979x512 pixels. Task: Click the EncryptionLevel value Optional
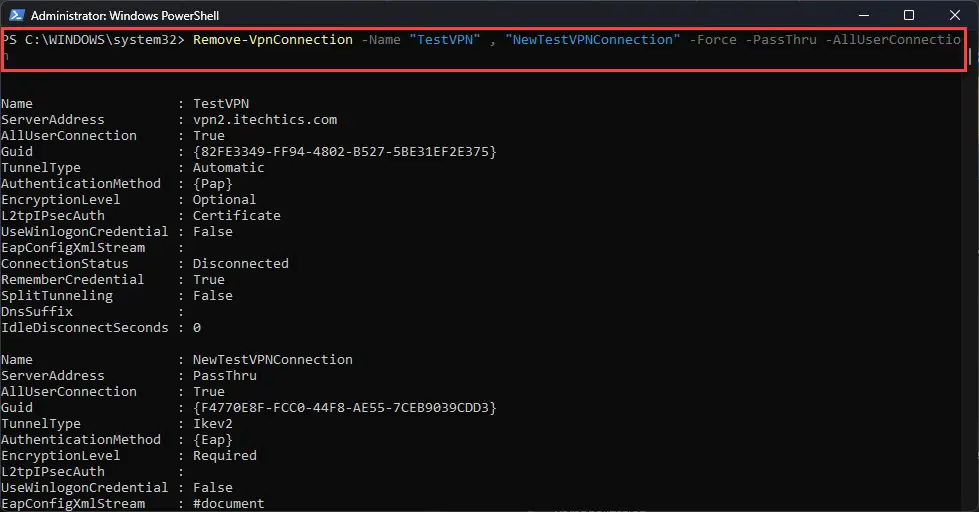click(x=224, y=199)
